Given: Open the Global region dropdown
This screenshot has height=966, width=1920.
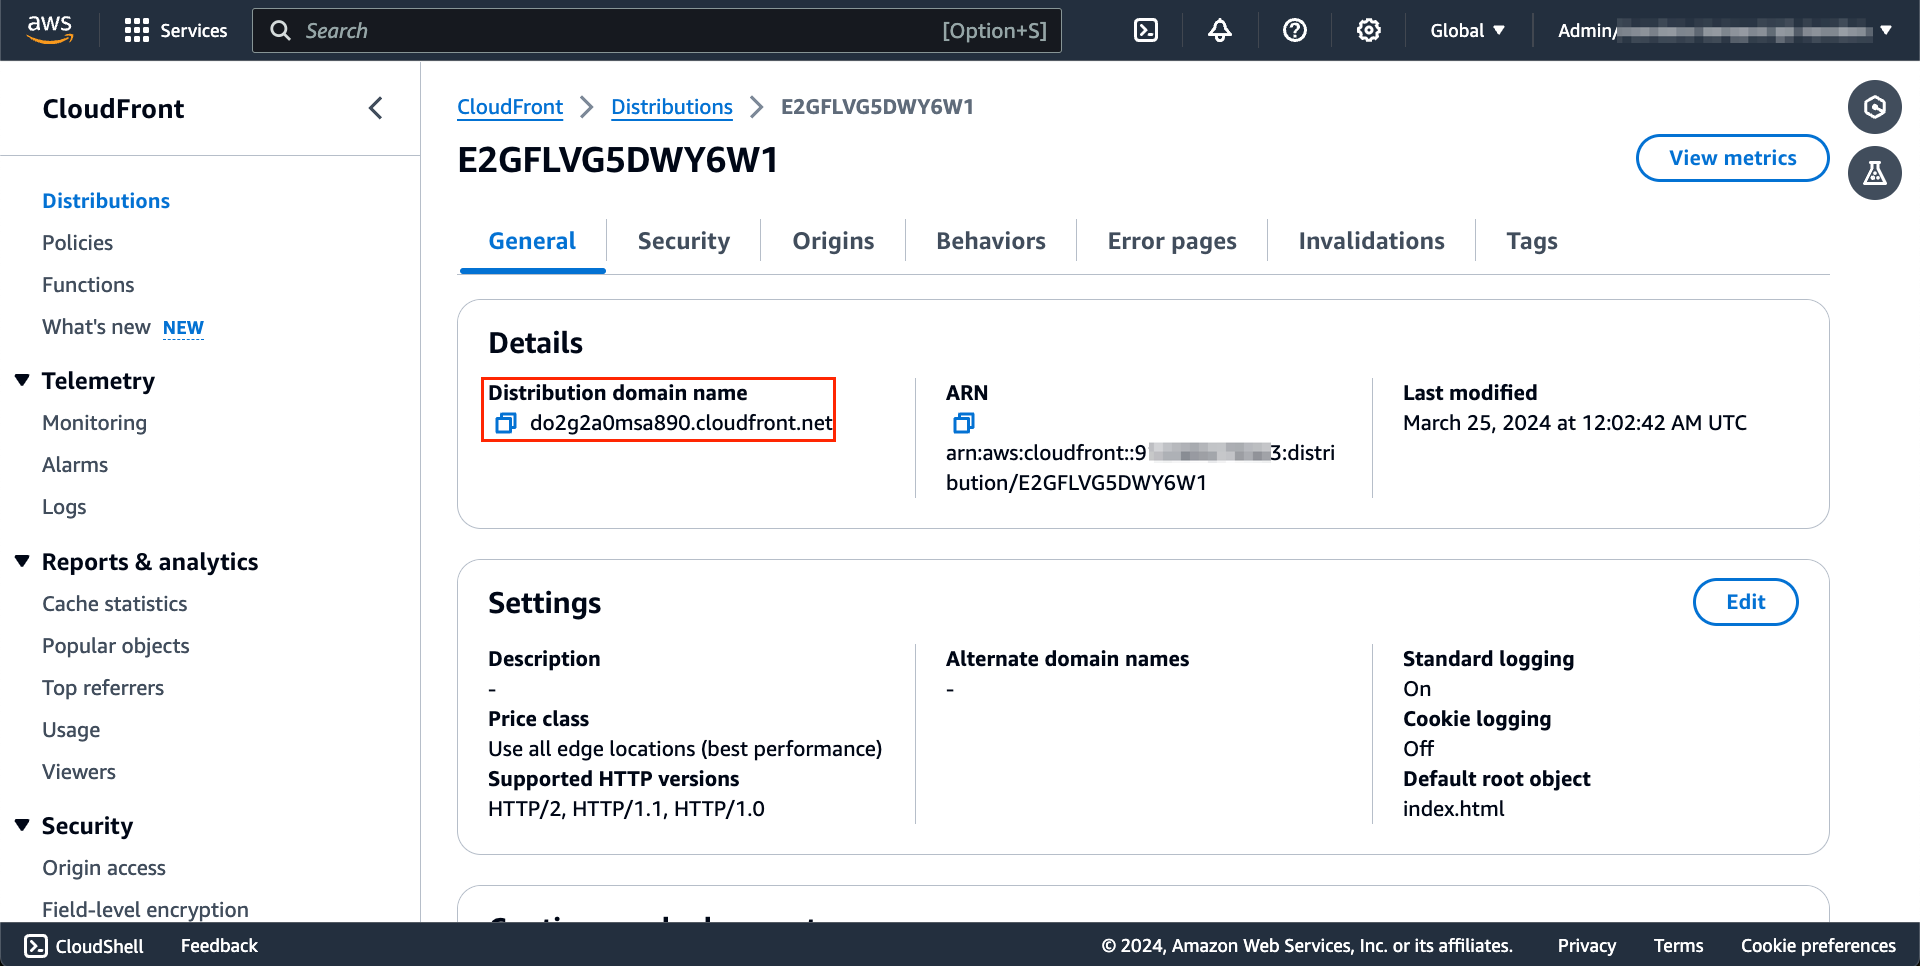Looking at the screenshot, I should [x=1467, y=30].
